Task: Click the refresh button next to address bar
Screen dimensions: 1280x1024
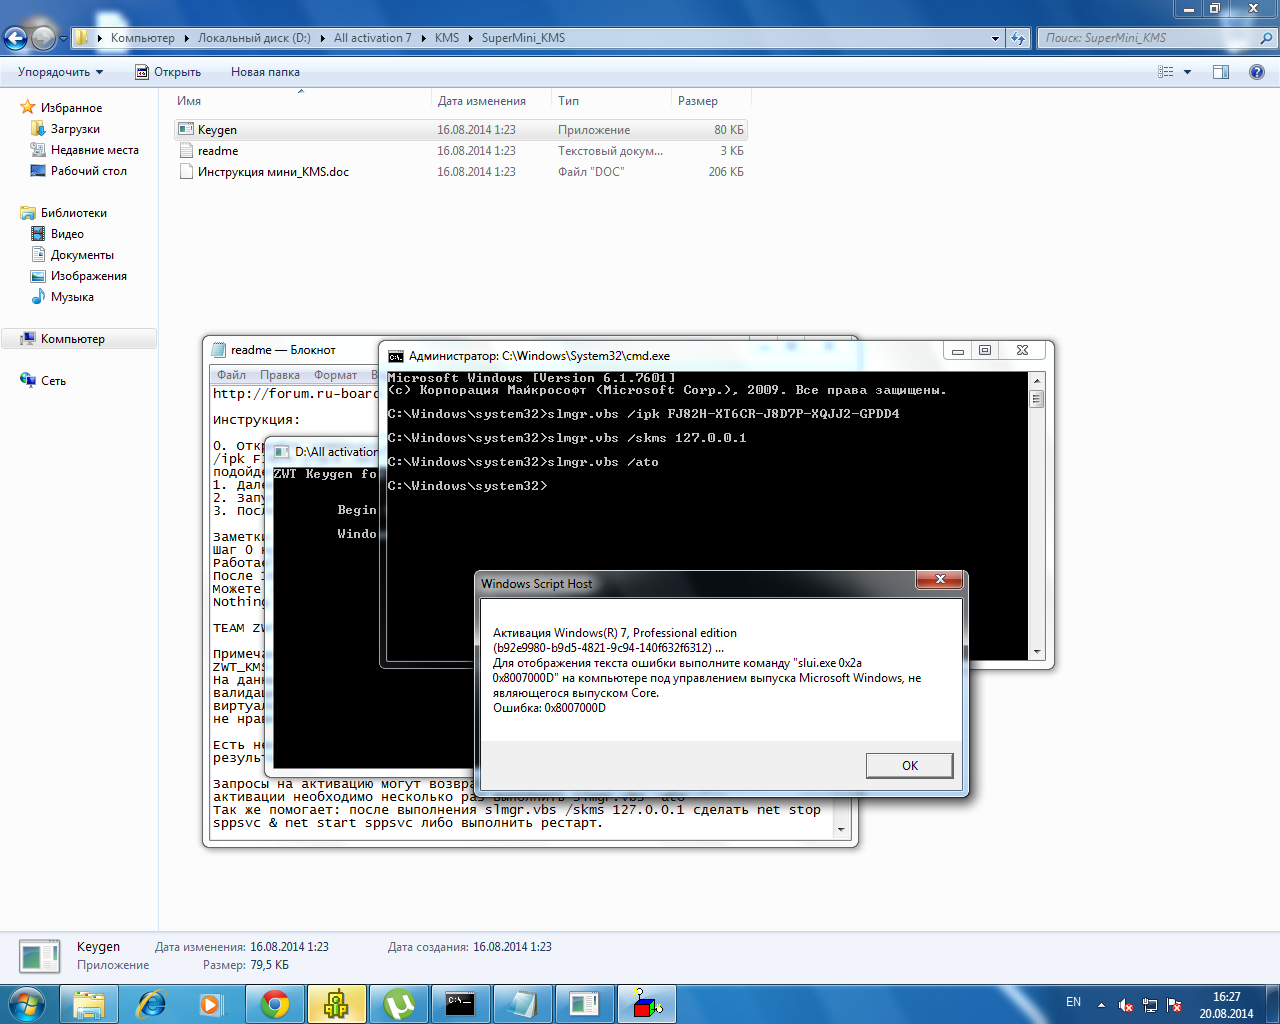Action: click(x=1018, y=38)
